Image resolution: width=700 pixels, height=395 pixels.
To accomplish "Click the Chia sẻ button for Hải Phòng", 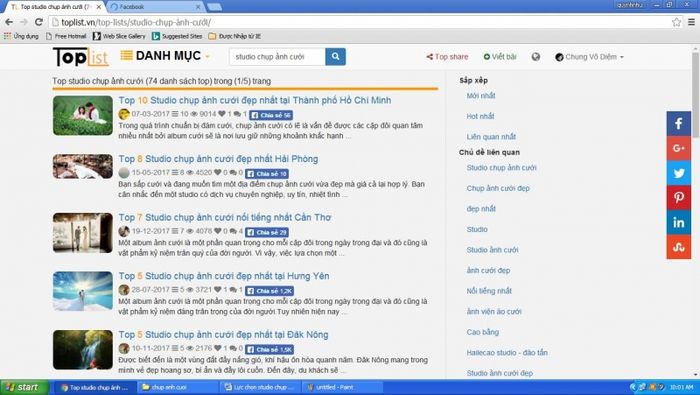I will (267, 174).
